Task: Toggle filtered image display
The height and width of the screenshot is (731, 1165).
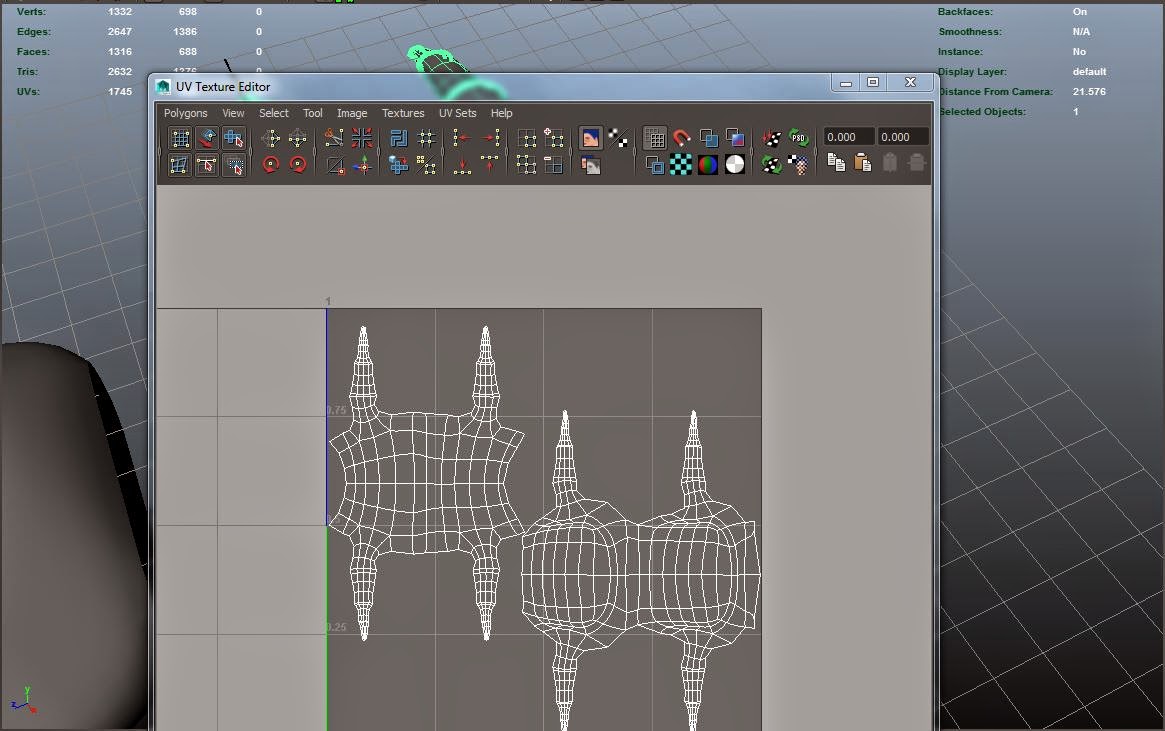Action: pos(617,138)
